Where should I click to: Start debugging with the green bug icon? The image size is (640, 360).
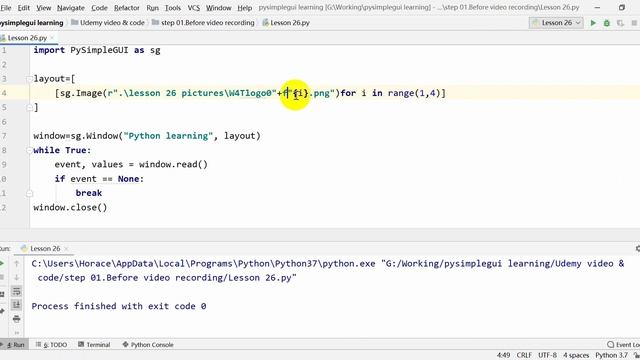(607, 23)
